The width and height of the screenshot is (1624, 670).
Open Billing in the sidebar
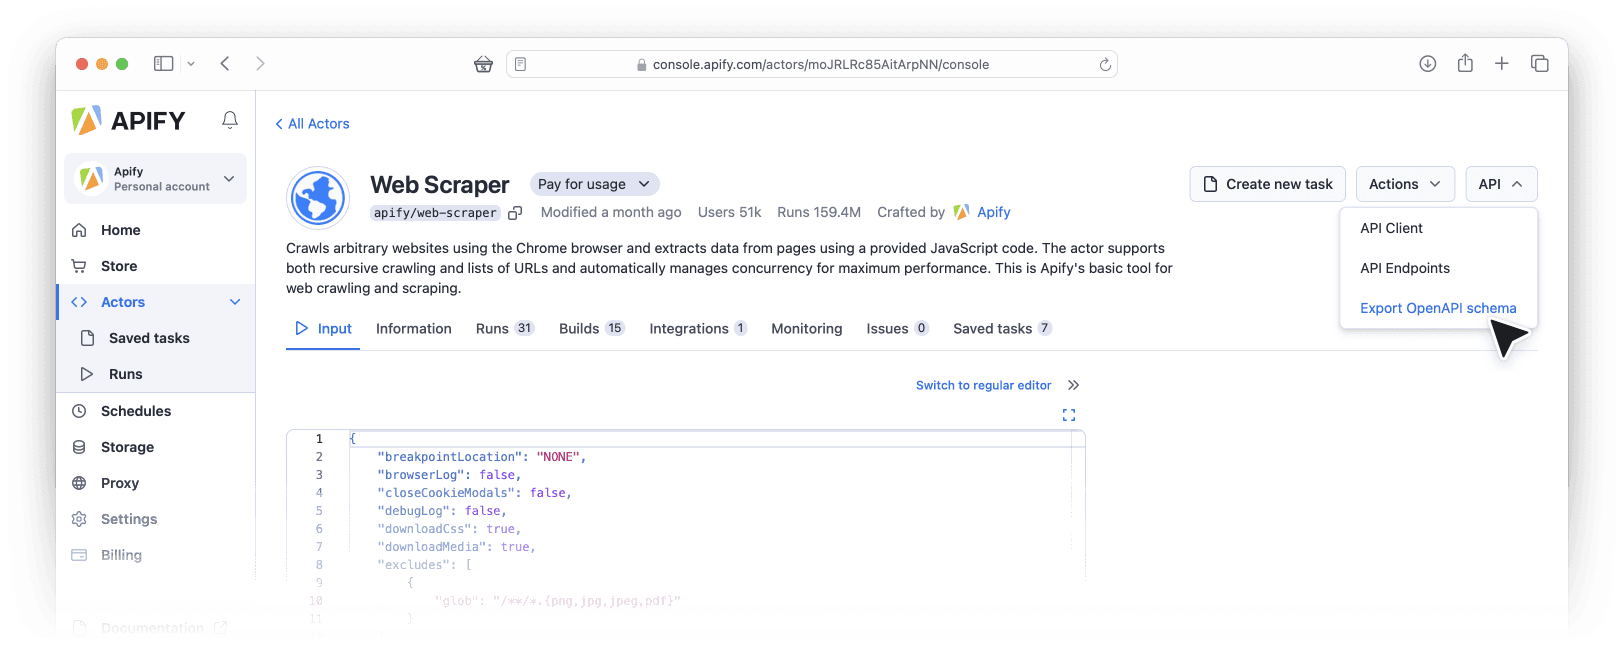point(156,555)
